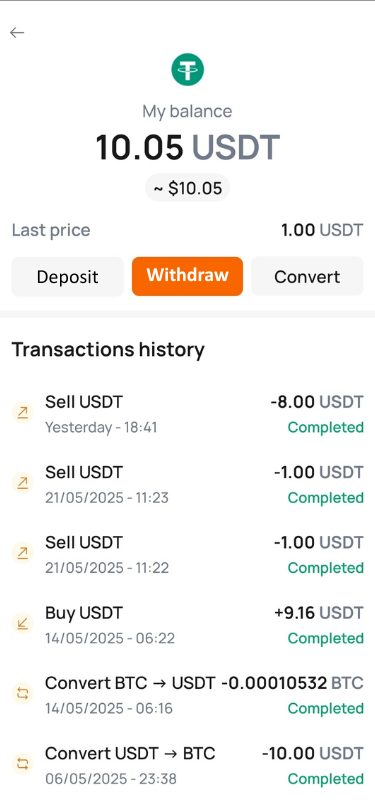Select the Convert button

[307, 277]
